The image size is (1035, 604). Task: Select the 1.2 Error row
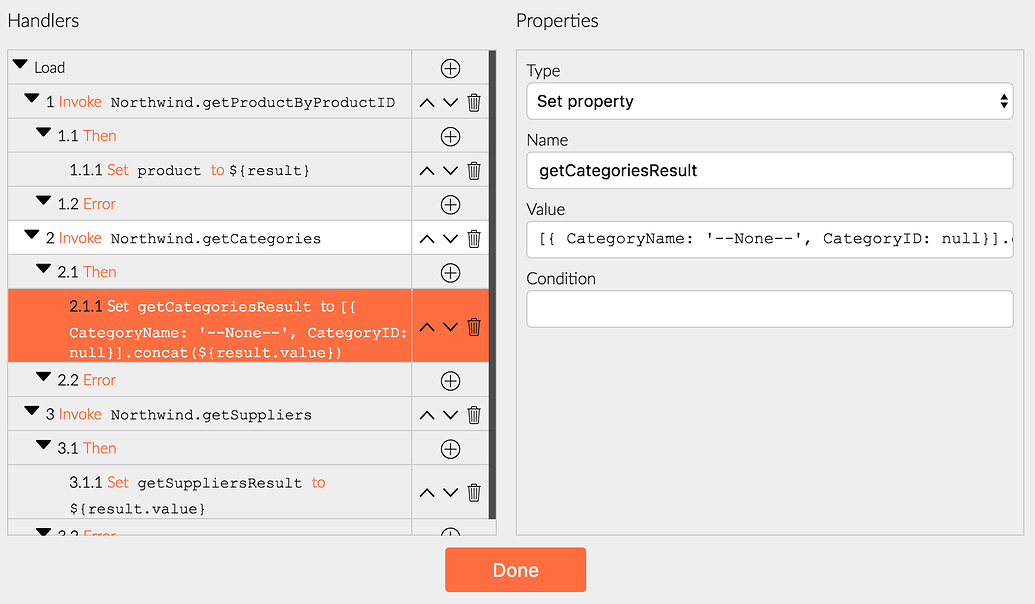pos(210,204)
